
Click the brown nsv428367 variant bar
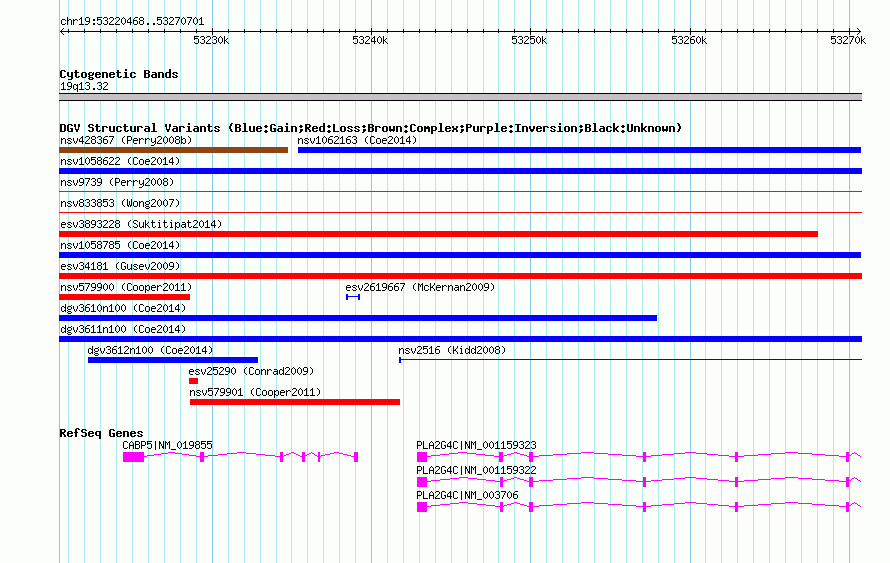[173, 150]
